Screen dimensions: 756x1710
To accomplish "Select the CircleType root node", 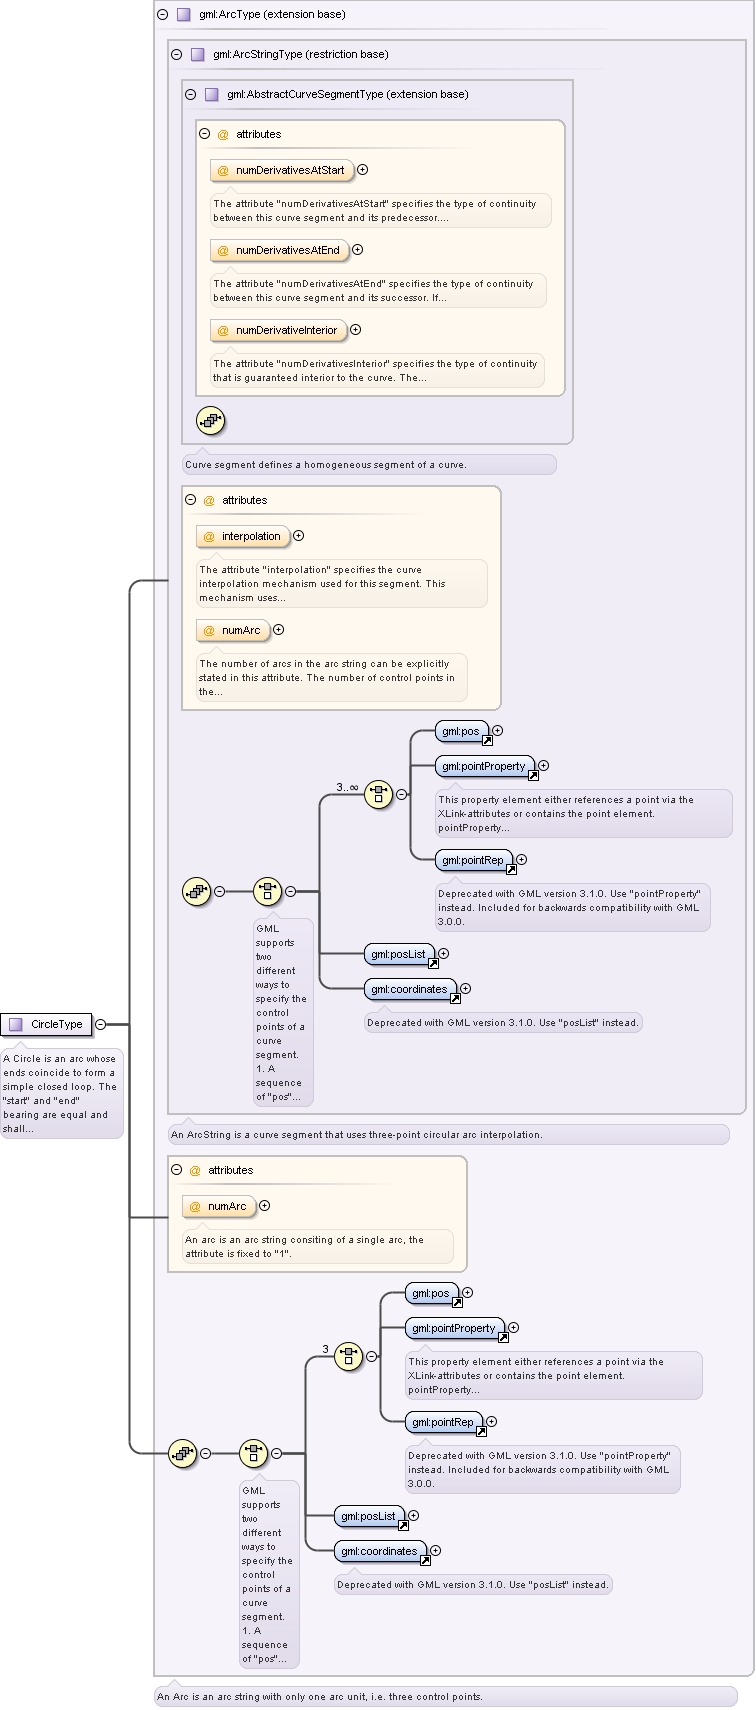I will pyautogui.click(x=46, y=1024).
